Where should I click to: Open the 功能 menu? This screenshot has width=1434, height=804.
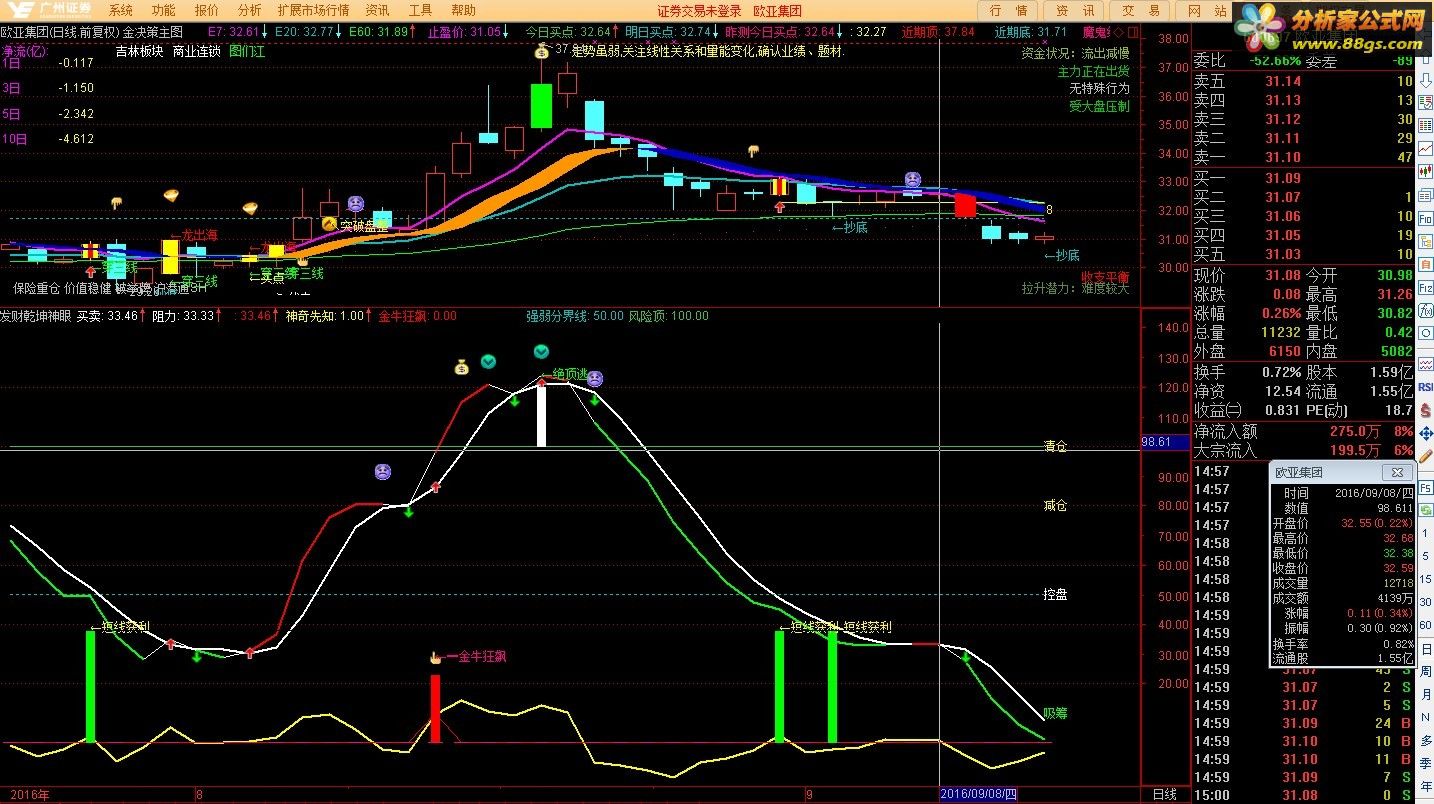tap(164, 10)
